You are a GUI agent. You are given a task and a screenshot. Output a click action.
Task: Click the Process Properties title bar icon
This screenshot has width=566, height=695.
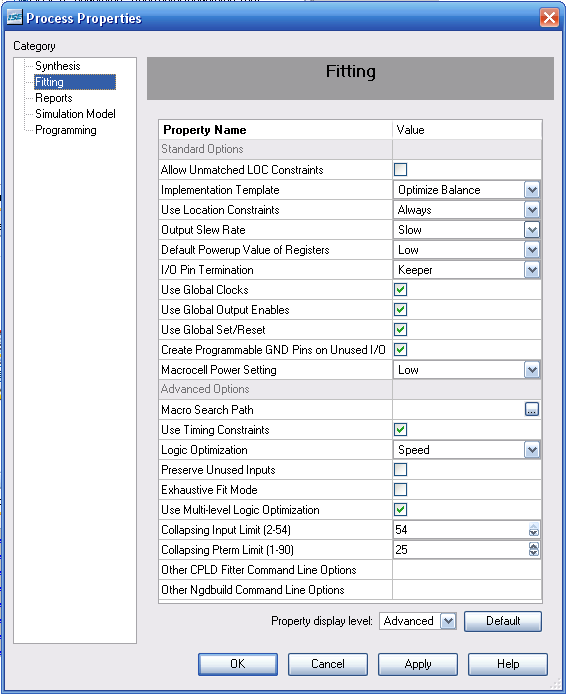pyautogui.click(x=14, y=18)
